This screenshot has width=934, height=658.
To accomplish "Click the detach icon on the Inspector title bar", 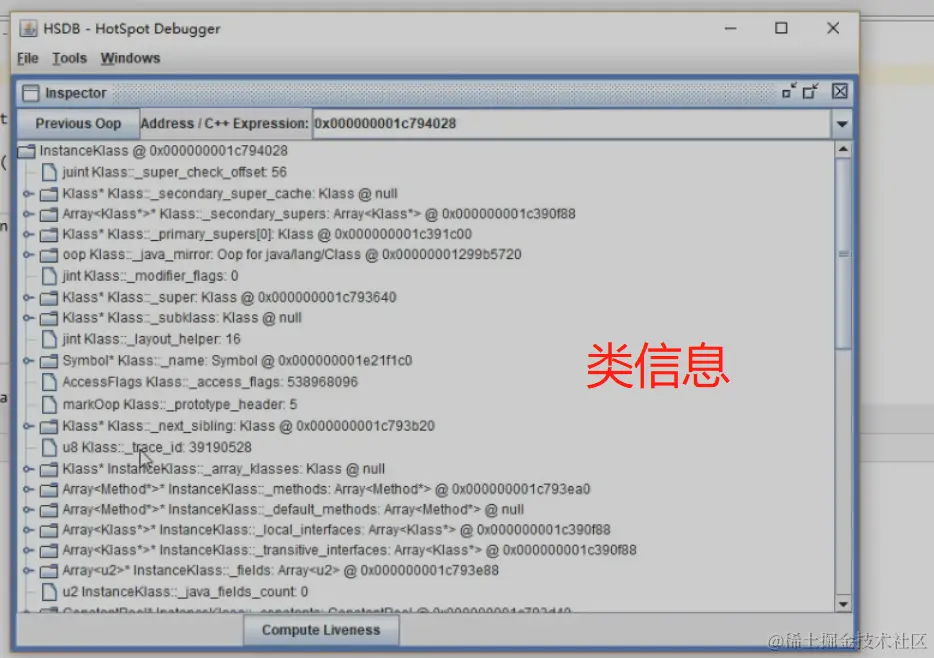I will pyautogui.click(x=811, y=91).
